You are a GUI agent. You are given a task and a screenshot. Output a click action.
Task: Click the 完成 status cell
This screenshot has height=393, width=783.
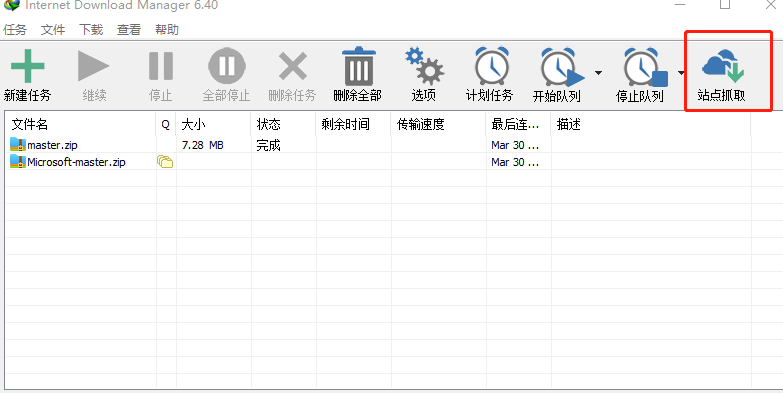click(268, 145)
